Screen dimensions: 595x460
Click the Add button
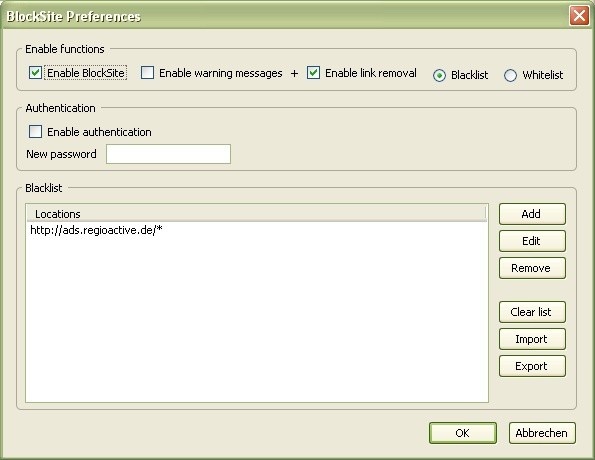click(x=532, y=214)
